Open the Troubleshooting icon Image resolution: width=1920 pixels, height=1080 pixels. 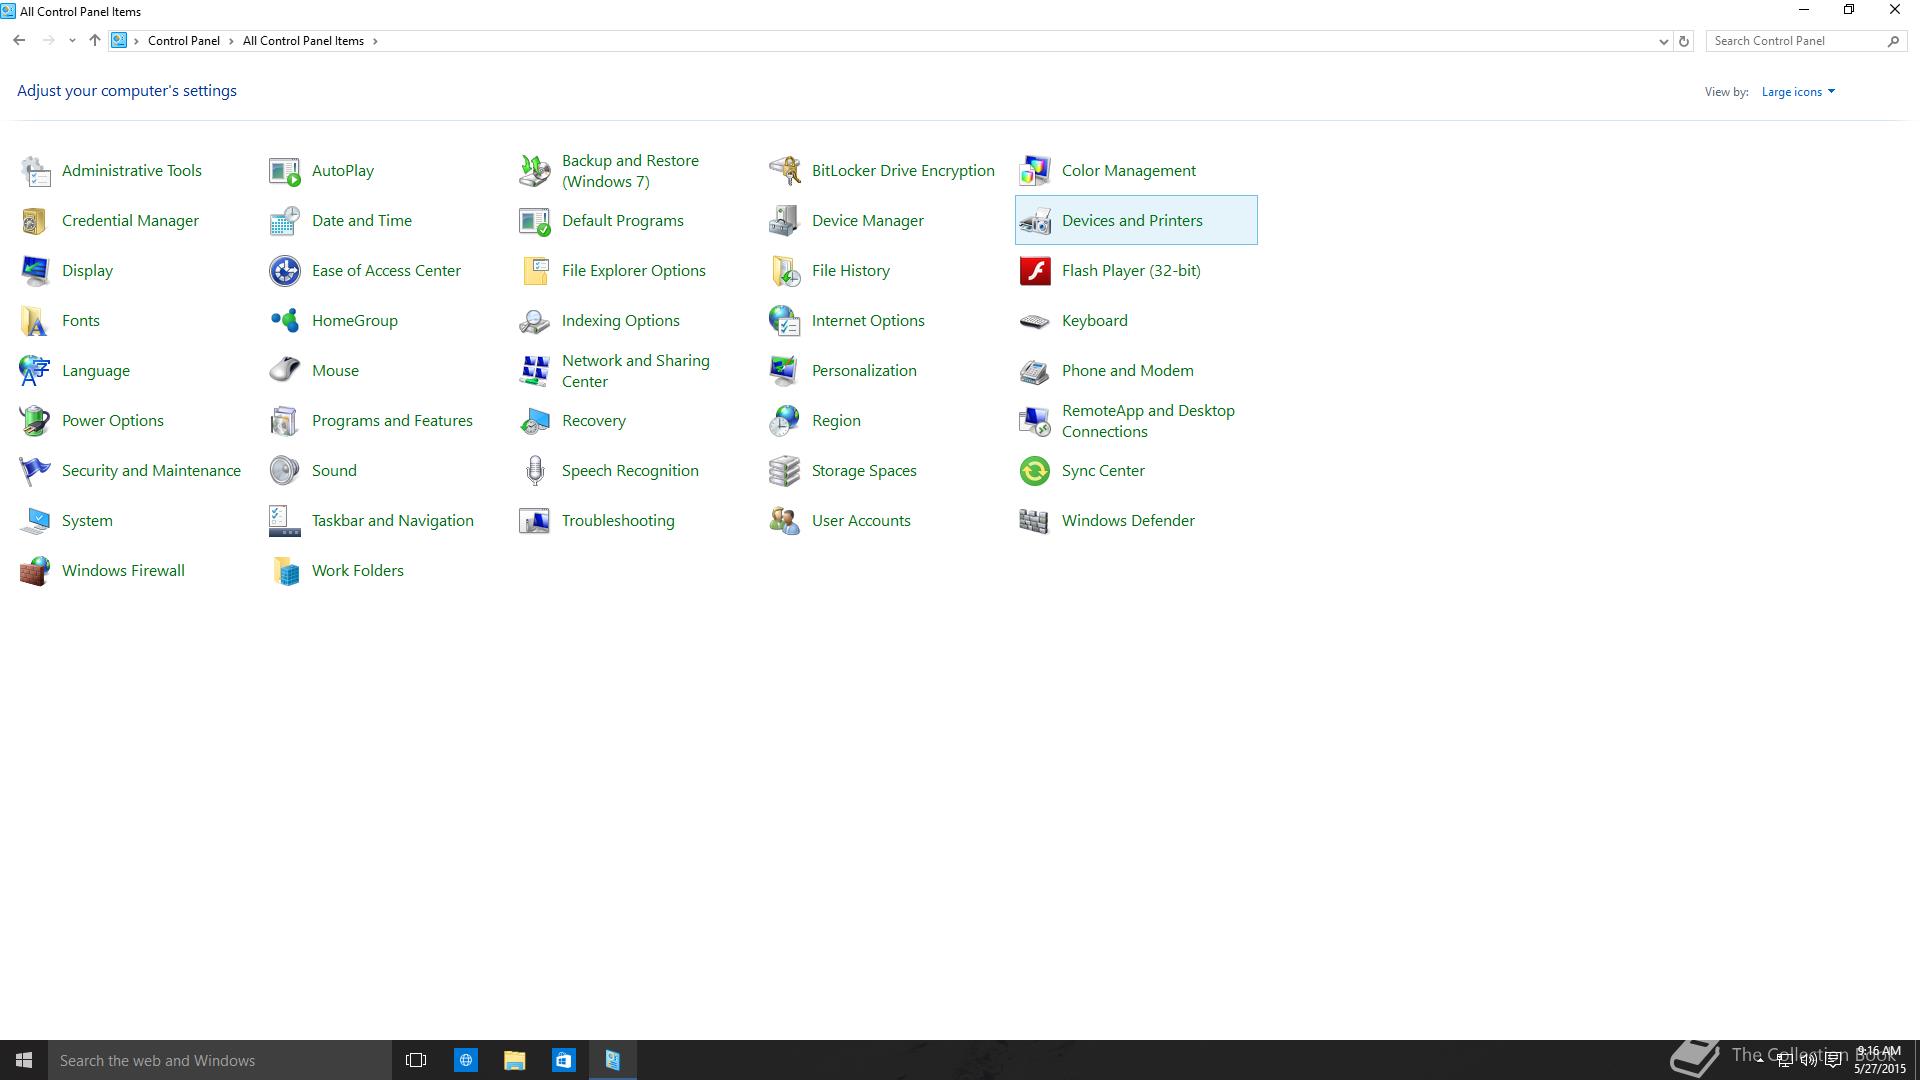[x=535, y=521]
